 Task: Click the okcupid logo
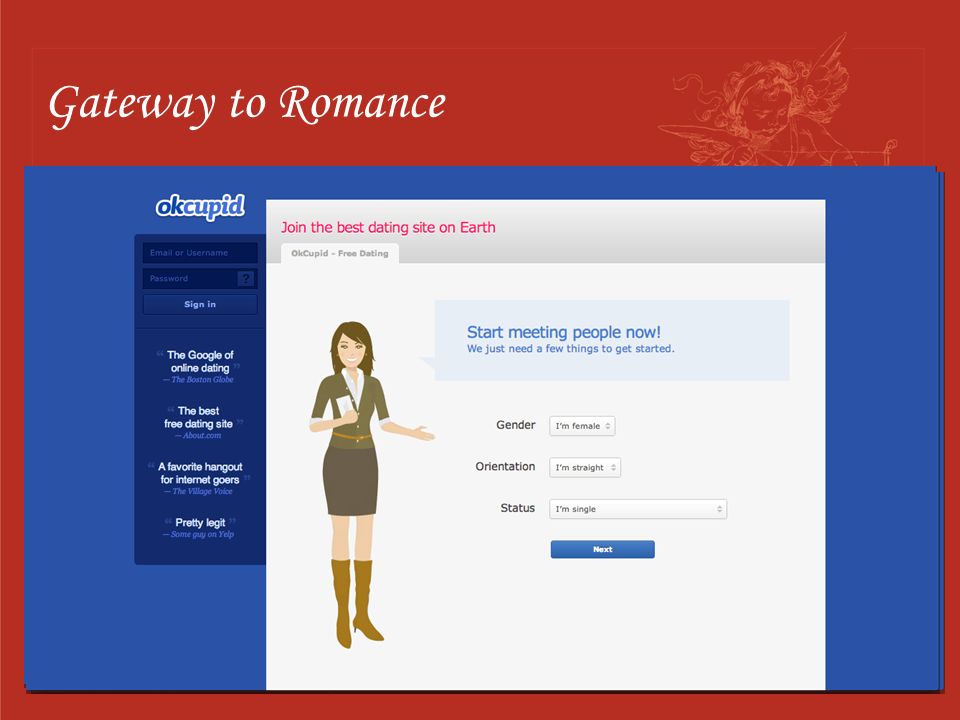[200, 207]
